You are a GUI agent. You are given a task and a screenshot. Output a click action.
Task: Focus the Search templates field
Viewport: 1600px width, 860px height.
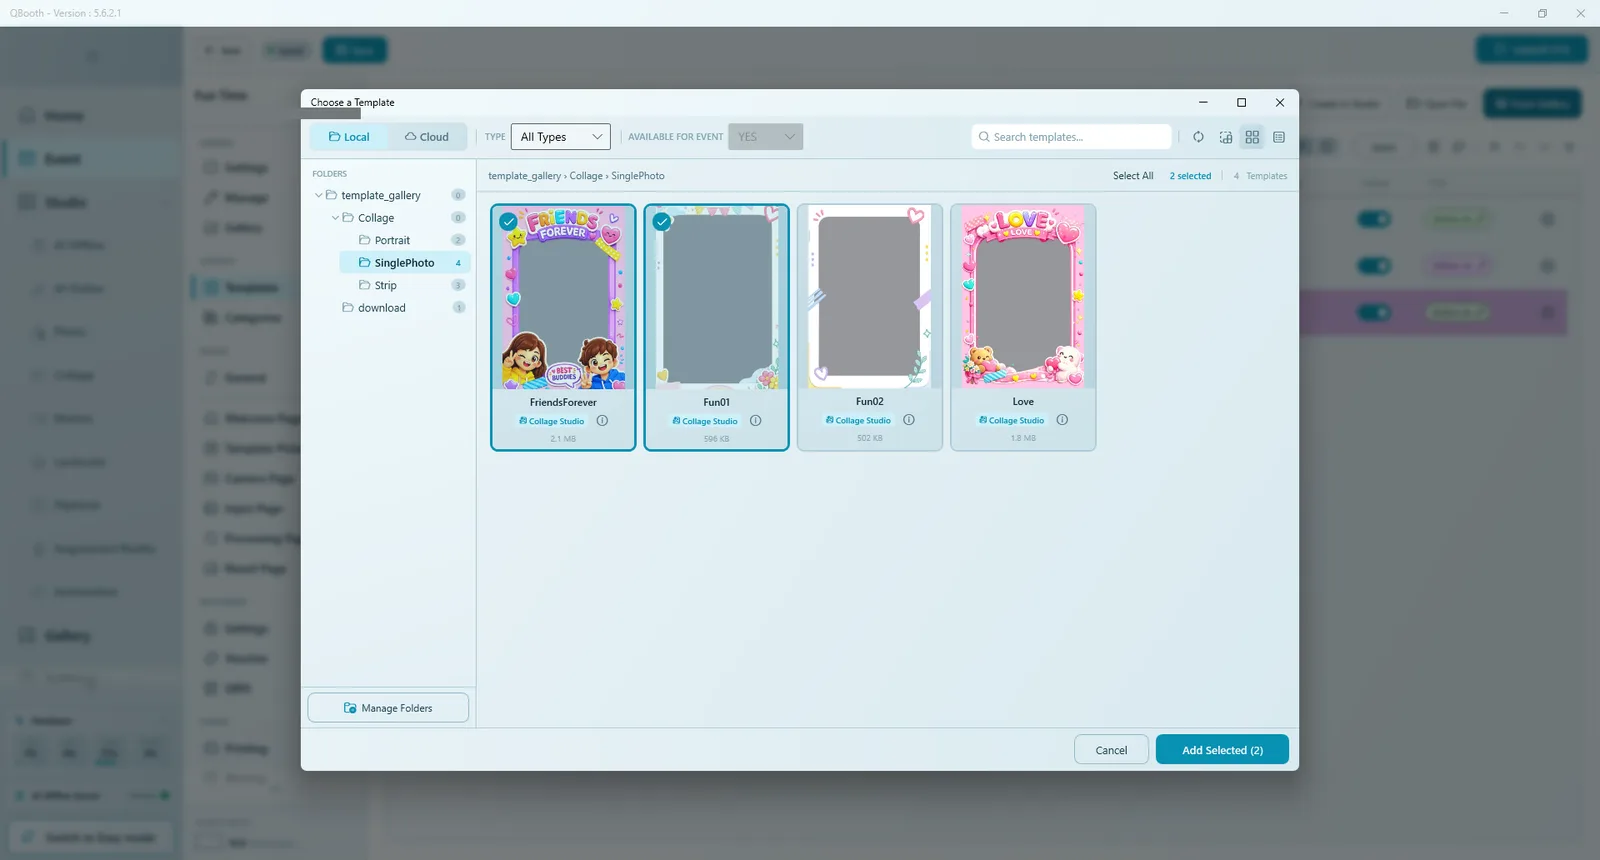click(x=1071, y=137)
